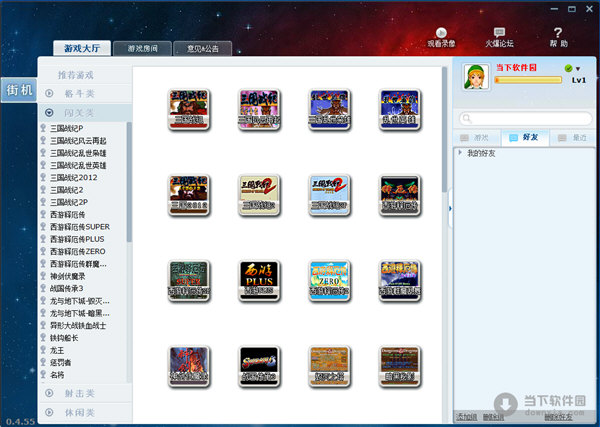This screenshot has width=600, height=427.
Task: Select 铁钩船长 in the sidebar list
Action: click(64, 338)
